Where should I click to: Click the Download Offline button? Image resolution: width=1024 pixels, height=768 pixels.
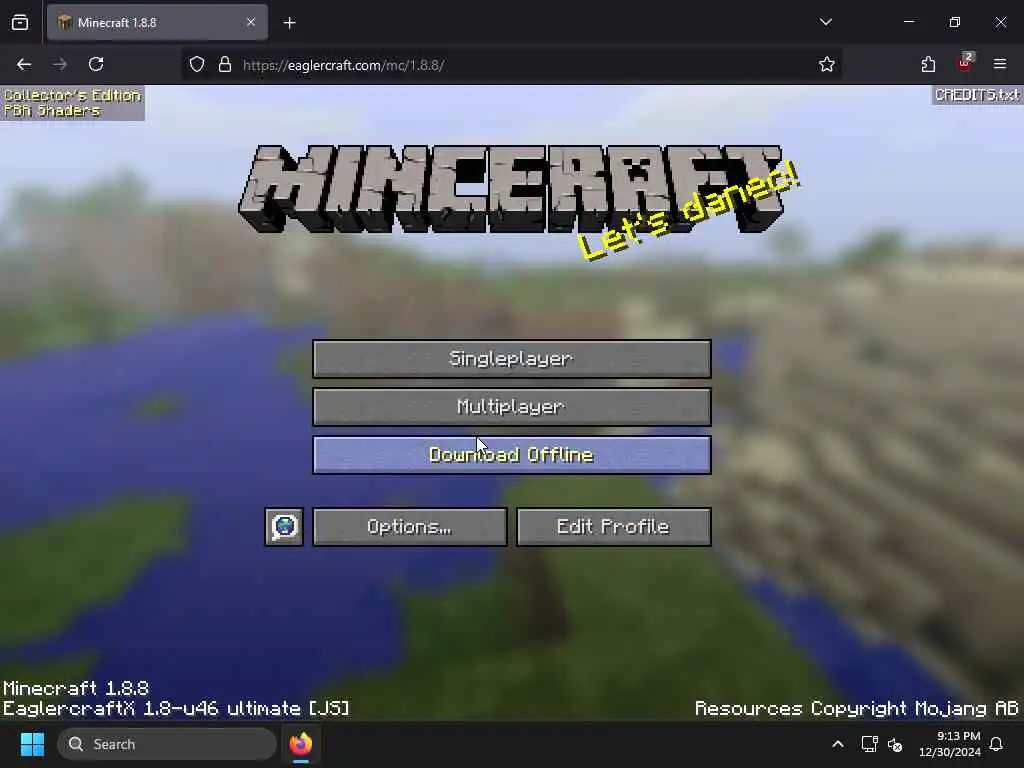point(511,455)
